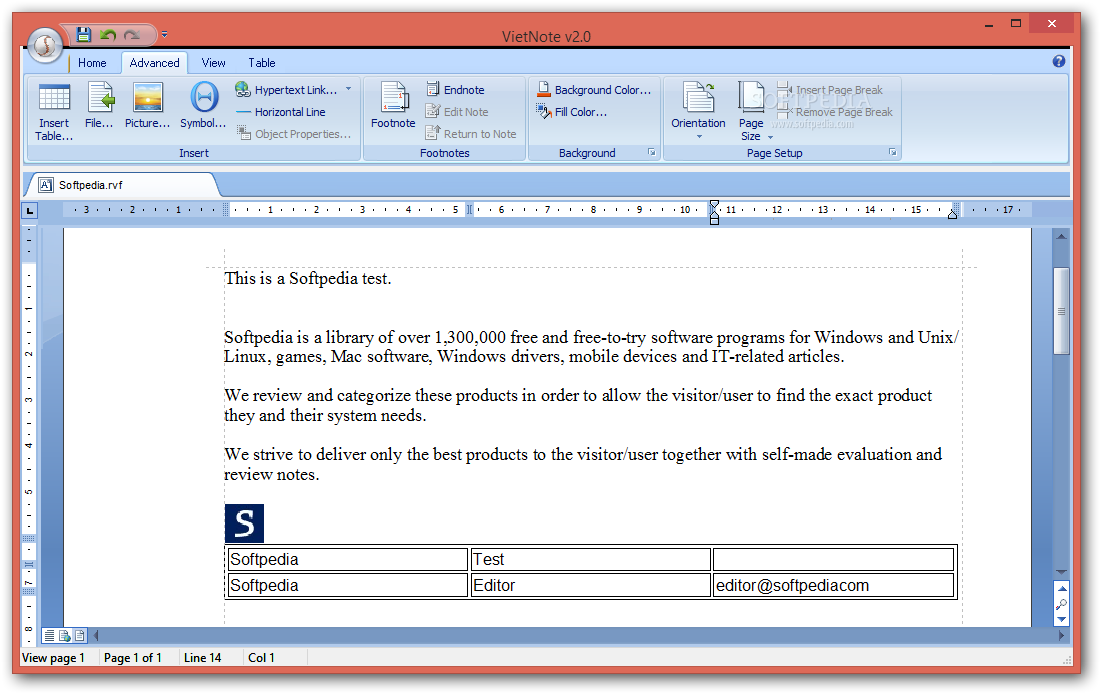Open the Table ribbon tab

(261, 63)
